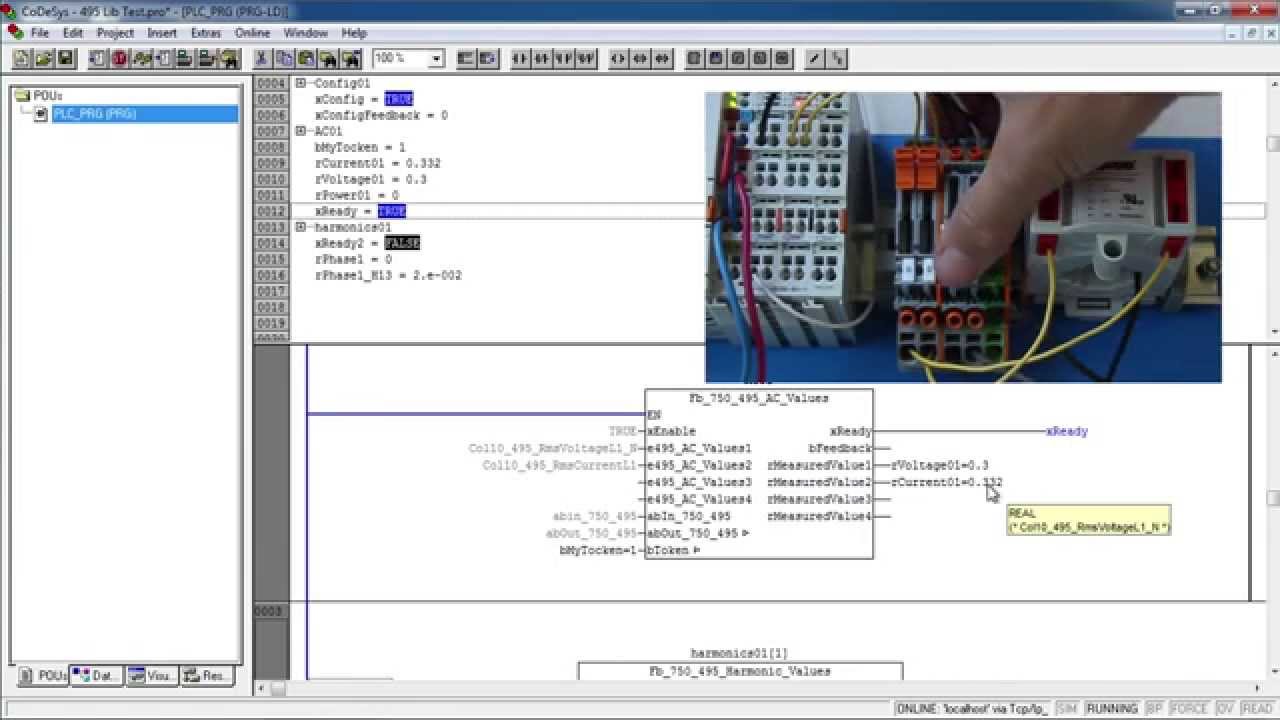The width and height of the screenshot is (1280, 720).
Task: Switch to the Dat... data types tab
Action: [x=96, y=676]
